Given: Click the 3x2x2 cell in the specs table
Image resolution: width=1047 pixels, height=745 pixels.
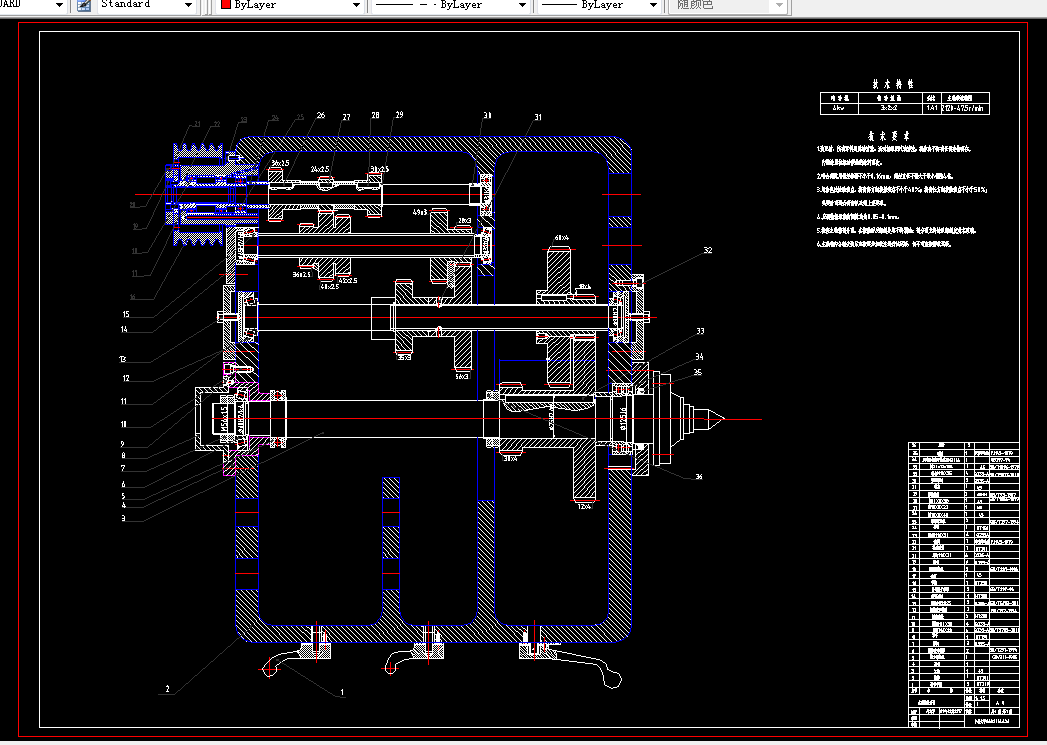Looking at the screenshot, I should pyautogui.click(x=889, y=107).
